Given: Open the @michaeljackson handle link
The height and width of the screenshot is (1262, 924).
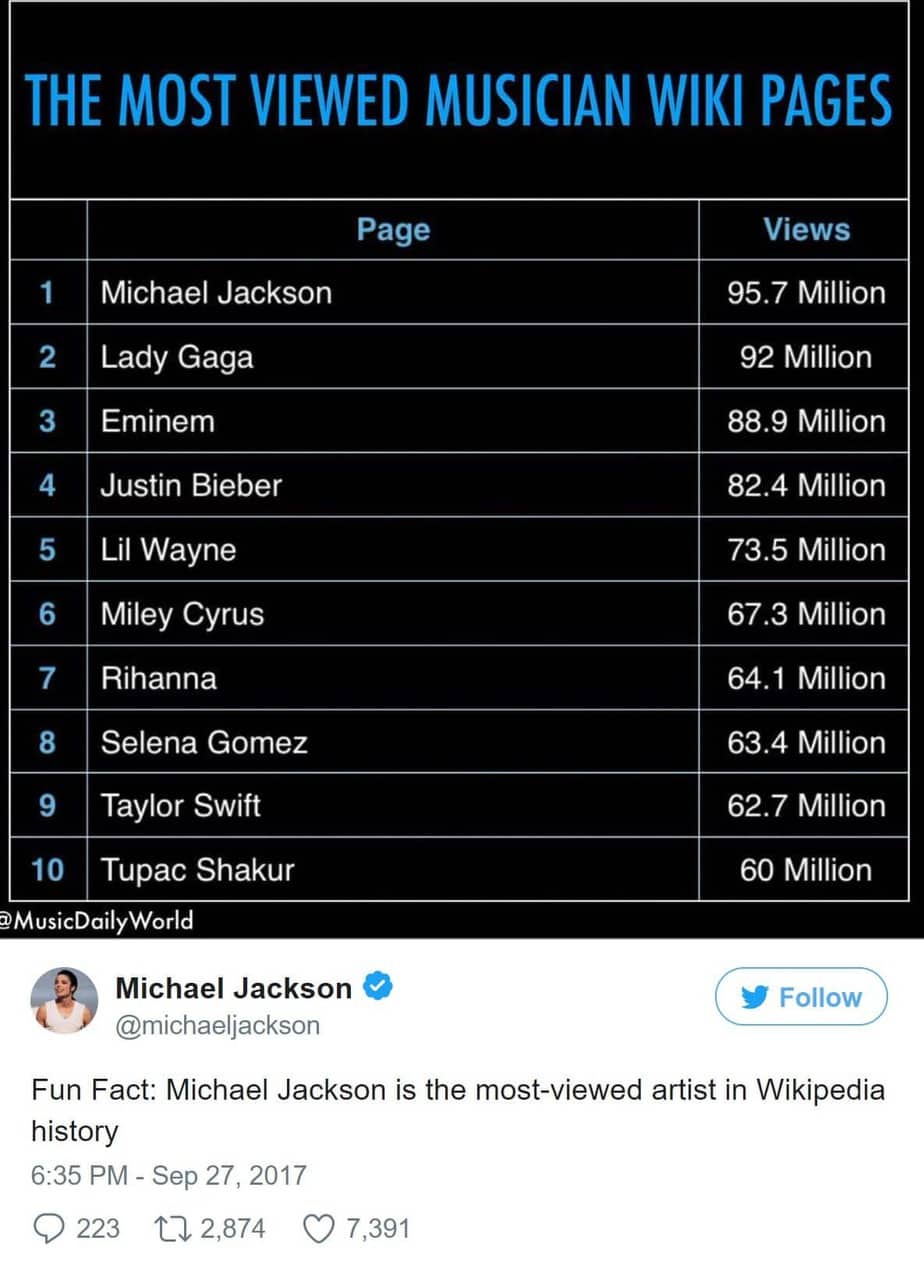Looking at the screenshot, I should click(218, 1025).
